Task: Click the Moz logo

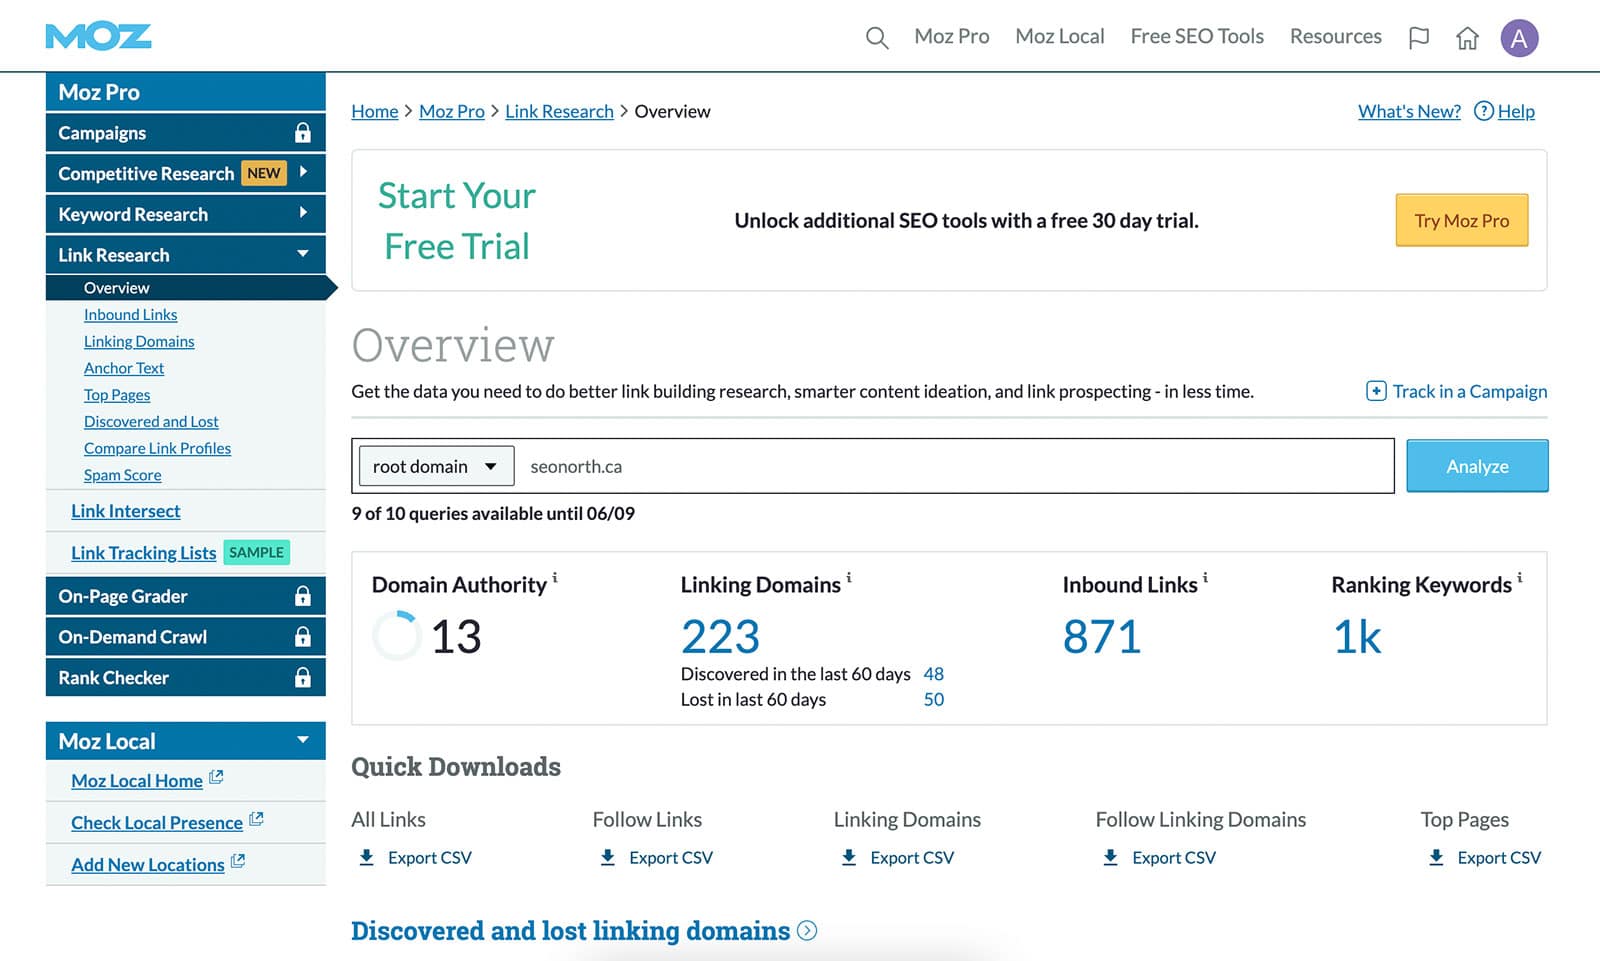Action: pos(98,37)
